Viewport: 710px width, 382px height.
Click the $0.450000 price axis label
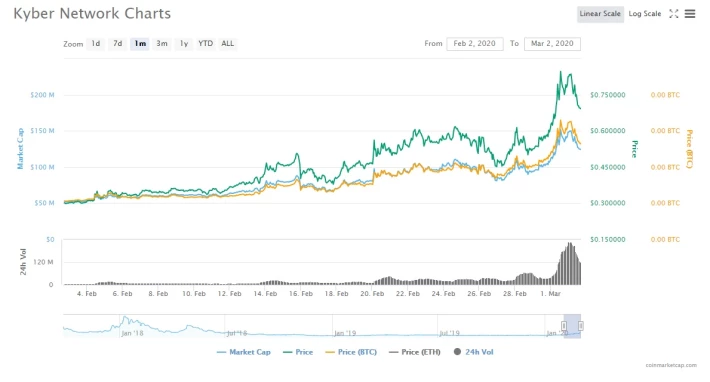(x=608, y=167)
